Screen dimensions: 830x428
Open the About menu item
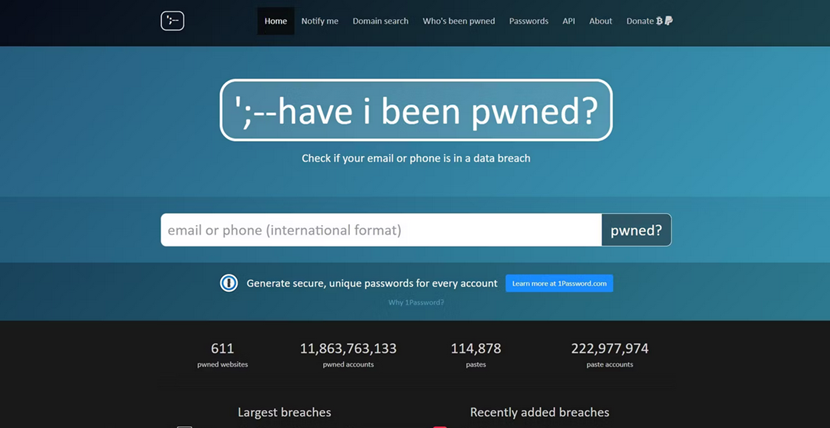point(600,21)
